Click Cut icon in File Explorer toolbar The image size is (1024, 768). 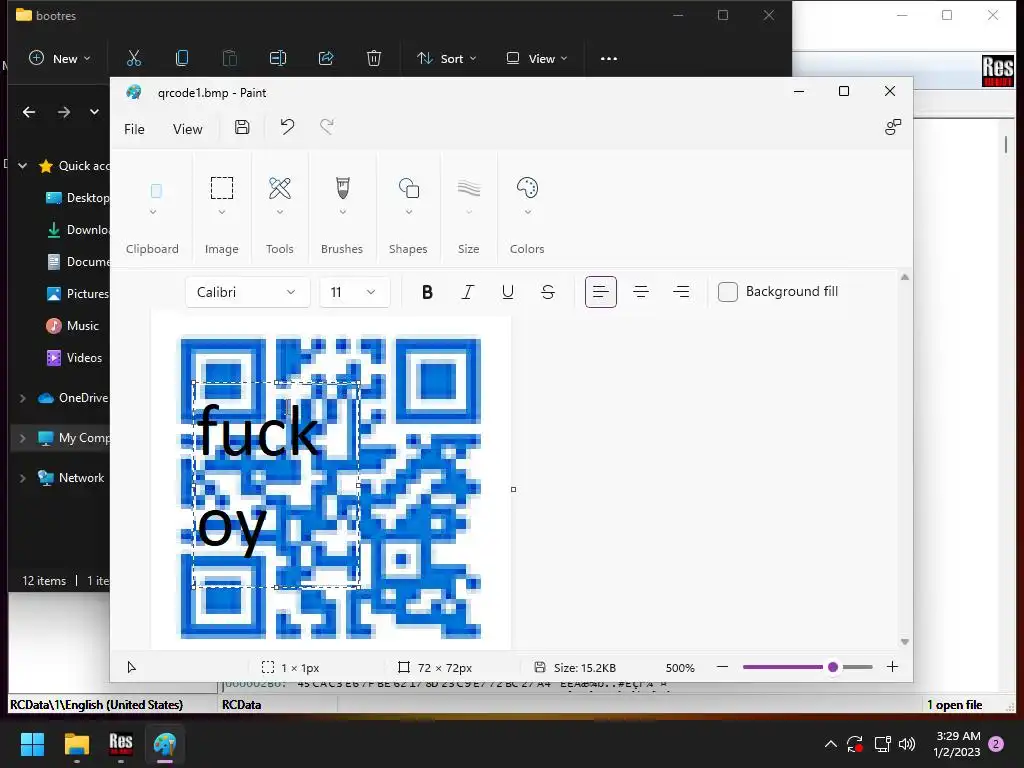[x=134, y=59]
